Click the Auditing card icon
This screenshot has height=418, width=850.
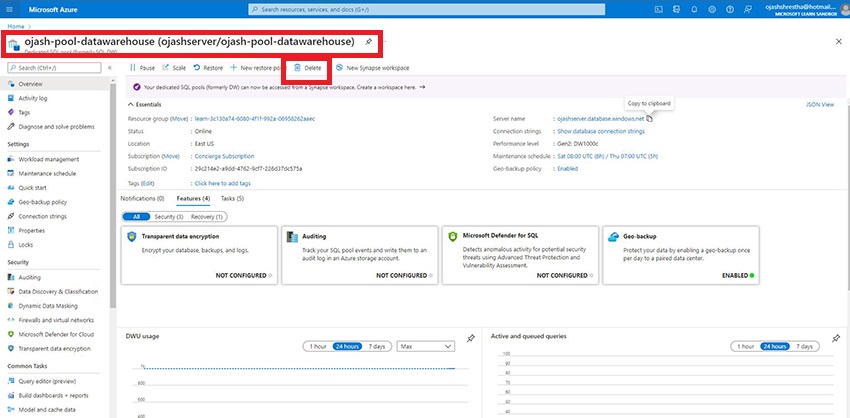coord(293,237)
